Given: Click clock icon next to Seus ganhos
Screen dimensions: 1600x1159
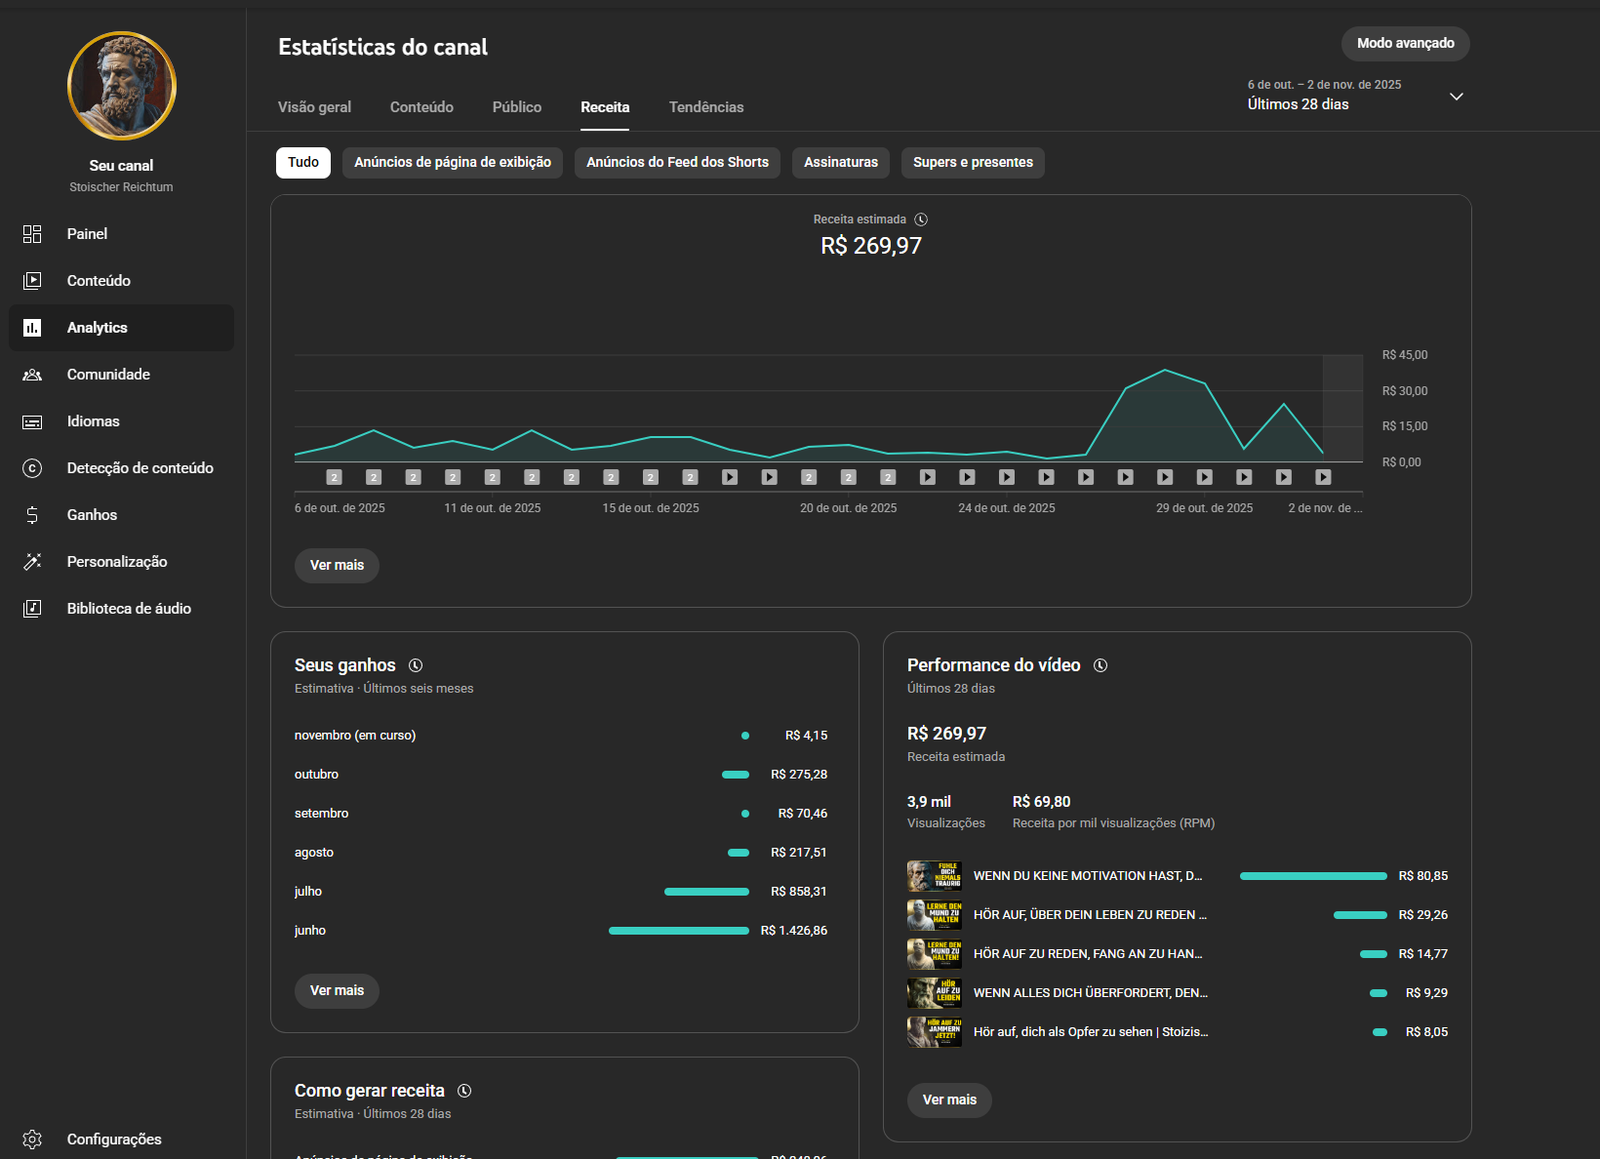Looking at the screenshot, I should [x=416, y=666].
